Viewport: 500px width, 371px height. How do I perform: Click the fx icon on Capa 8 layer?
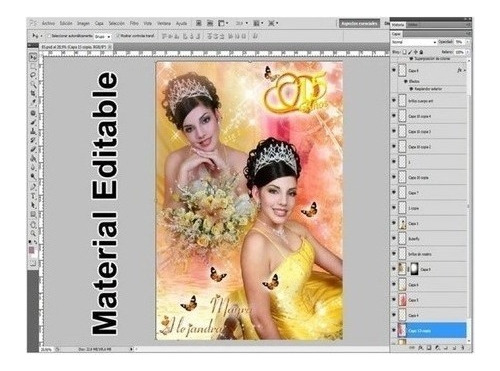[460, 70]
